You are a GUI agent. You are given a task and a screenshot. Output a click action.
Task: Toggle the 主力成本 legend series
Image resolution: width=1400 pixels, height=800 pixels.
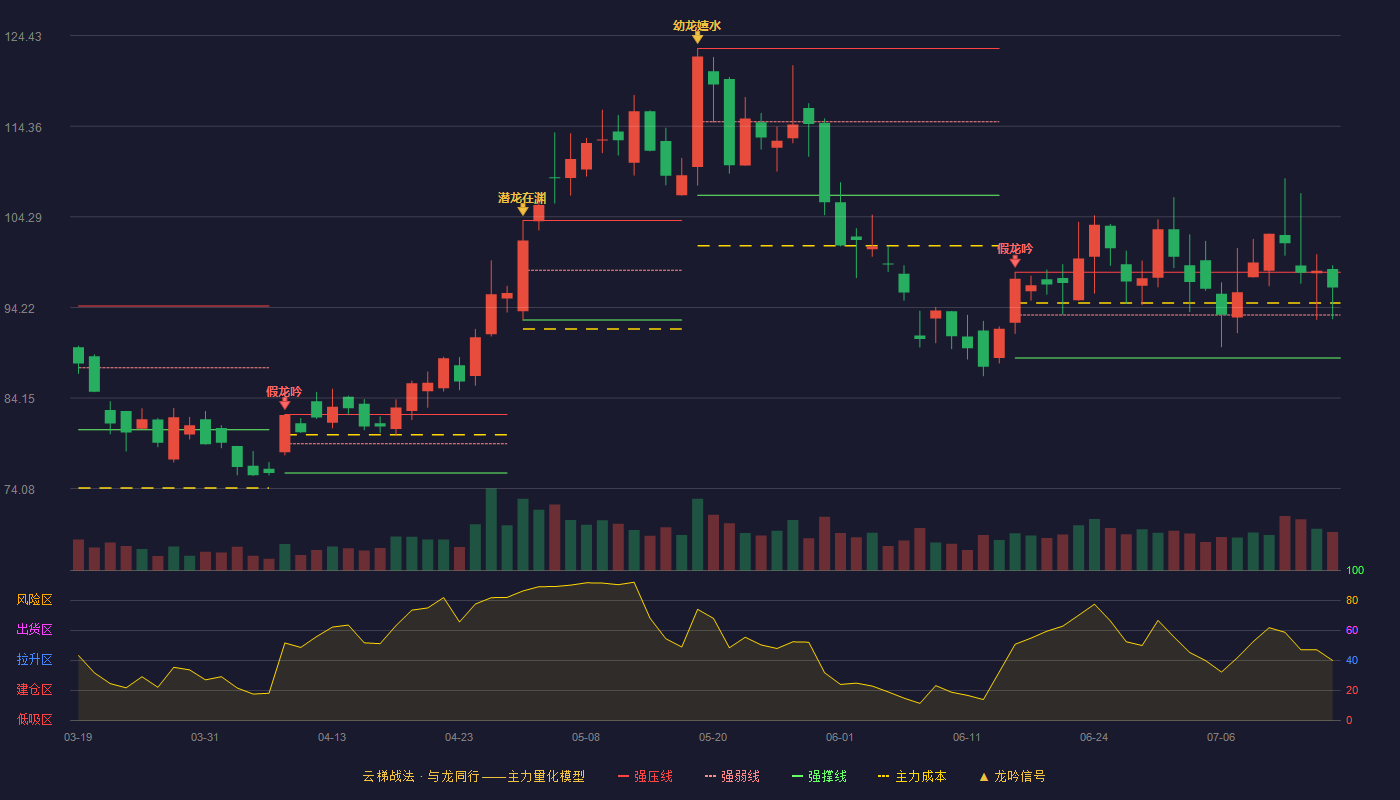click(x=912, y=776)
